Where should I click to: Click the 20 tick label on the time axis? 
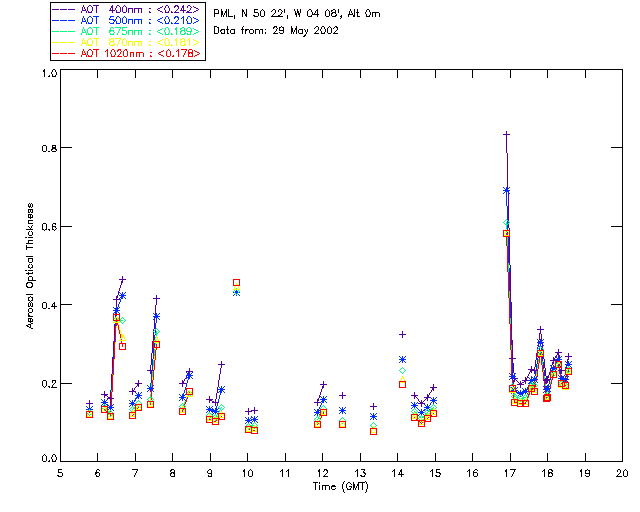(621, 473)
